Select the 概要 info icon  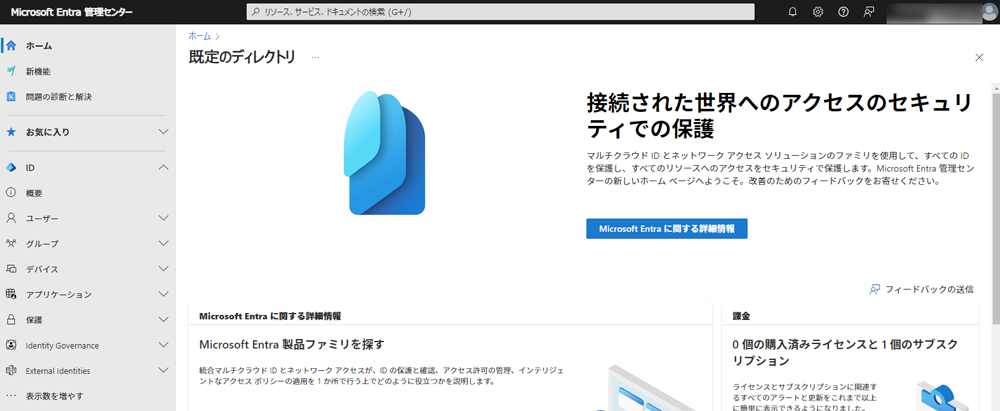[x=11, y=193]
